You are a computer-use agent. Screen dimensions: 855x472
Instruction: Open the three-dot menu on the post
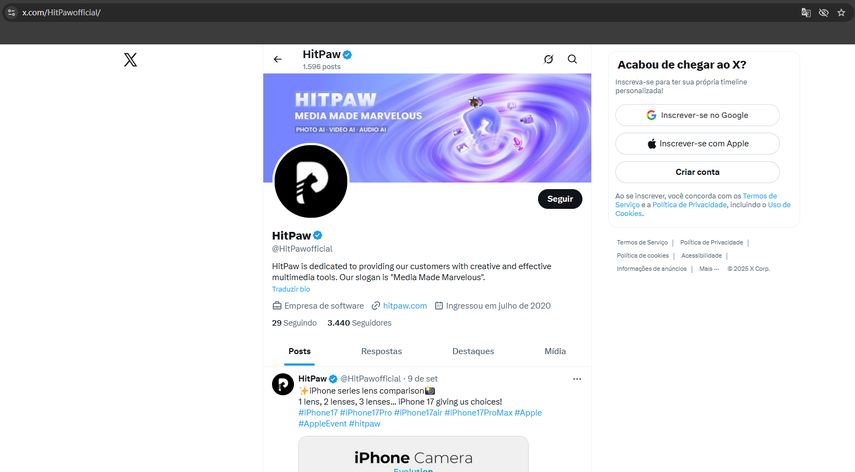point(576,379)
